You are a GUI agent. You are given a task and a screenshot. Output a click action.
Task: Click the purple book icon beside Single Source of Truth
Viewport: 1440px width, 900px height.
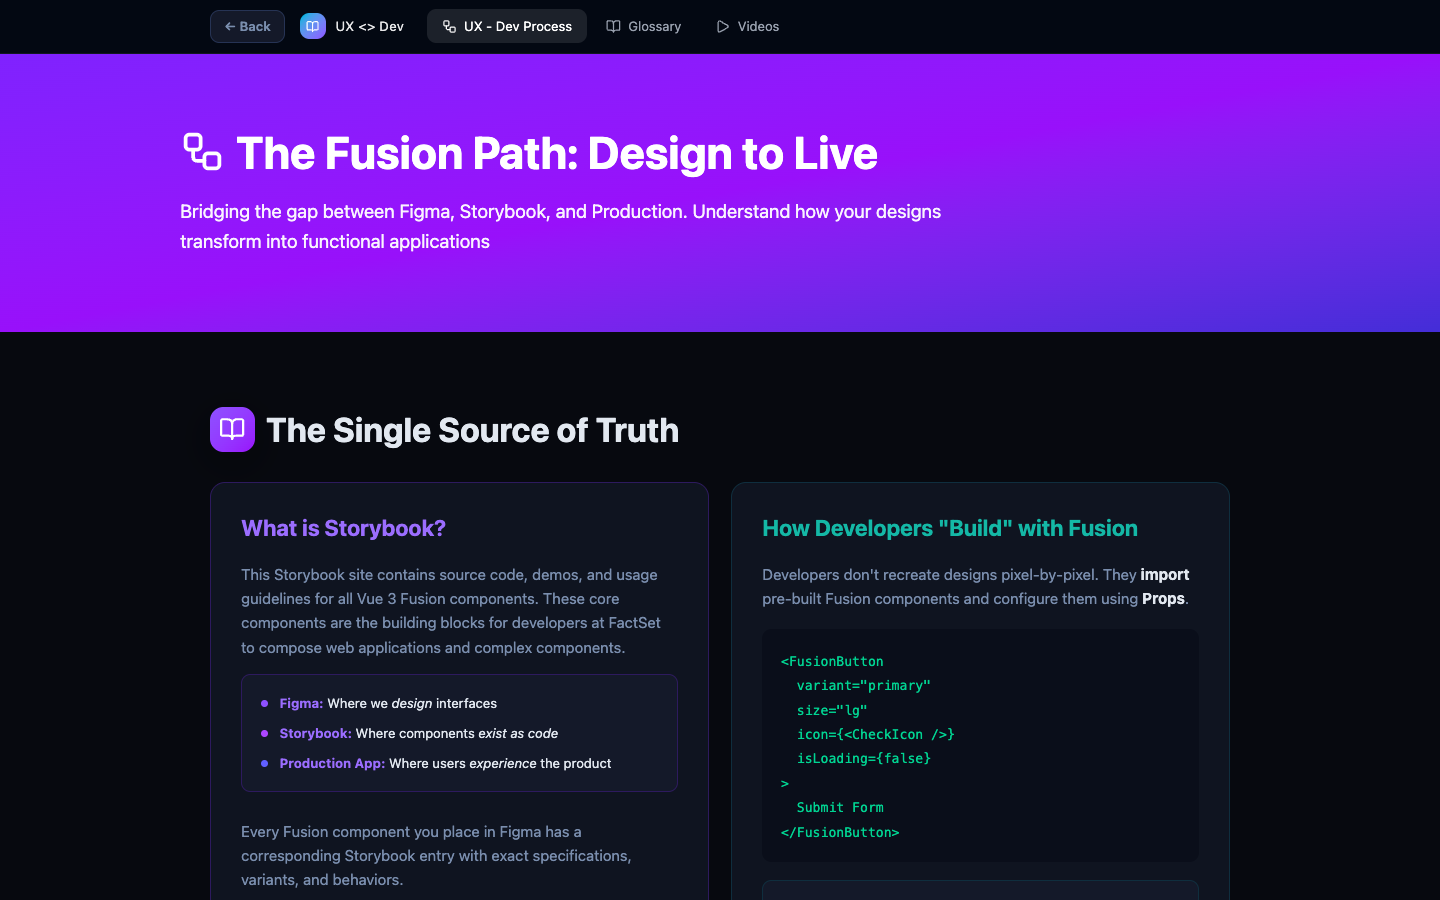[232, 429]
